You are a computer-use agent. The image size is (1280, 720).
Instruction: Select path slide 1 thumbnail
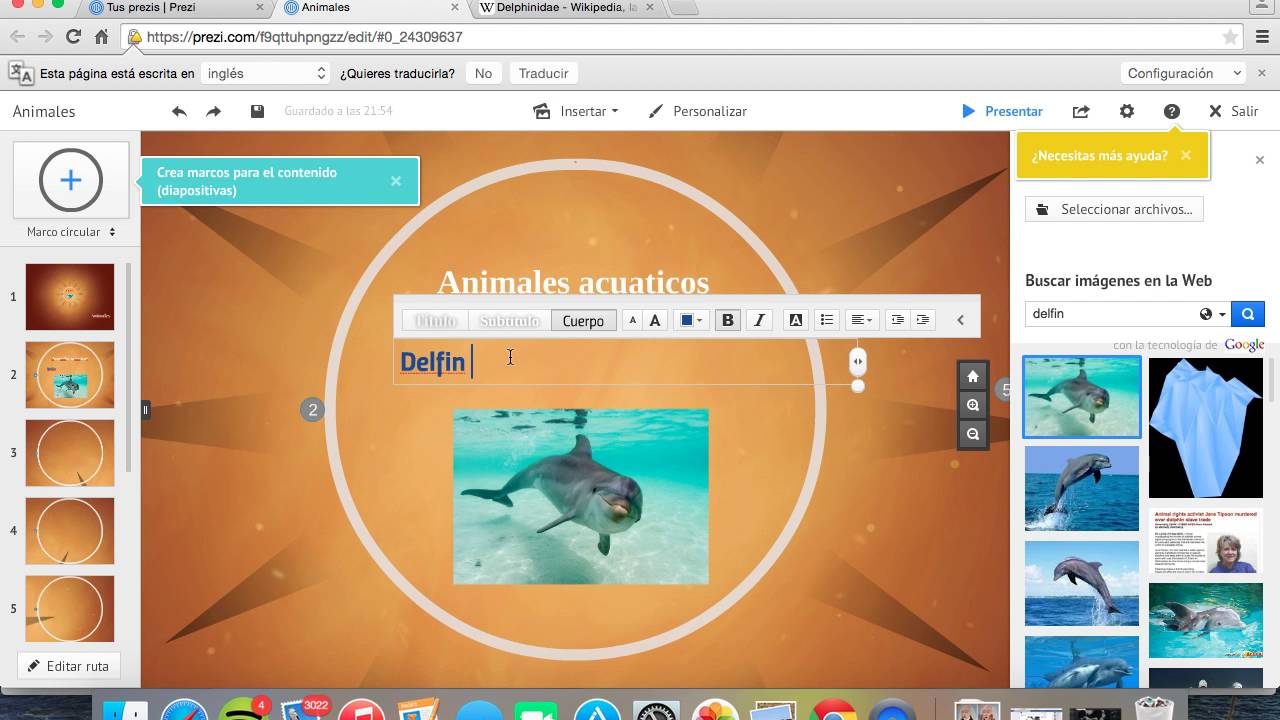[70, 297]
